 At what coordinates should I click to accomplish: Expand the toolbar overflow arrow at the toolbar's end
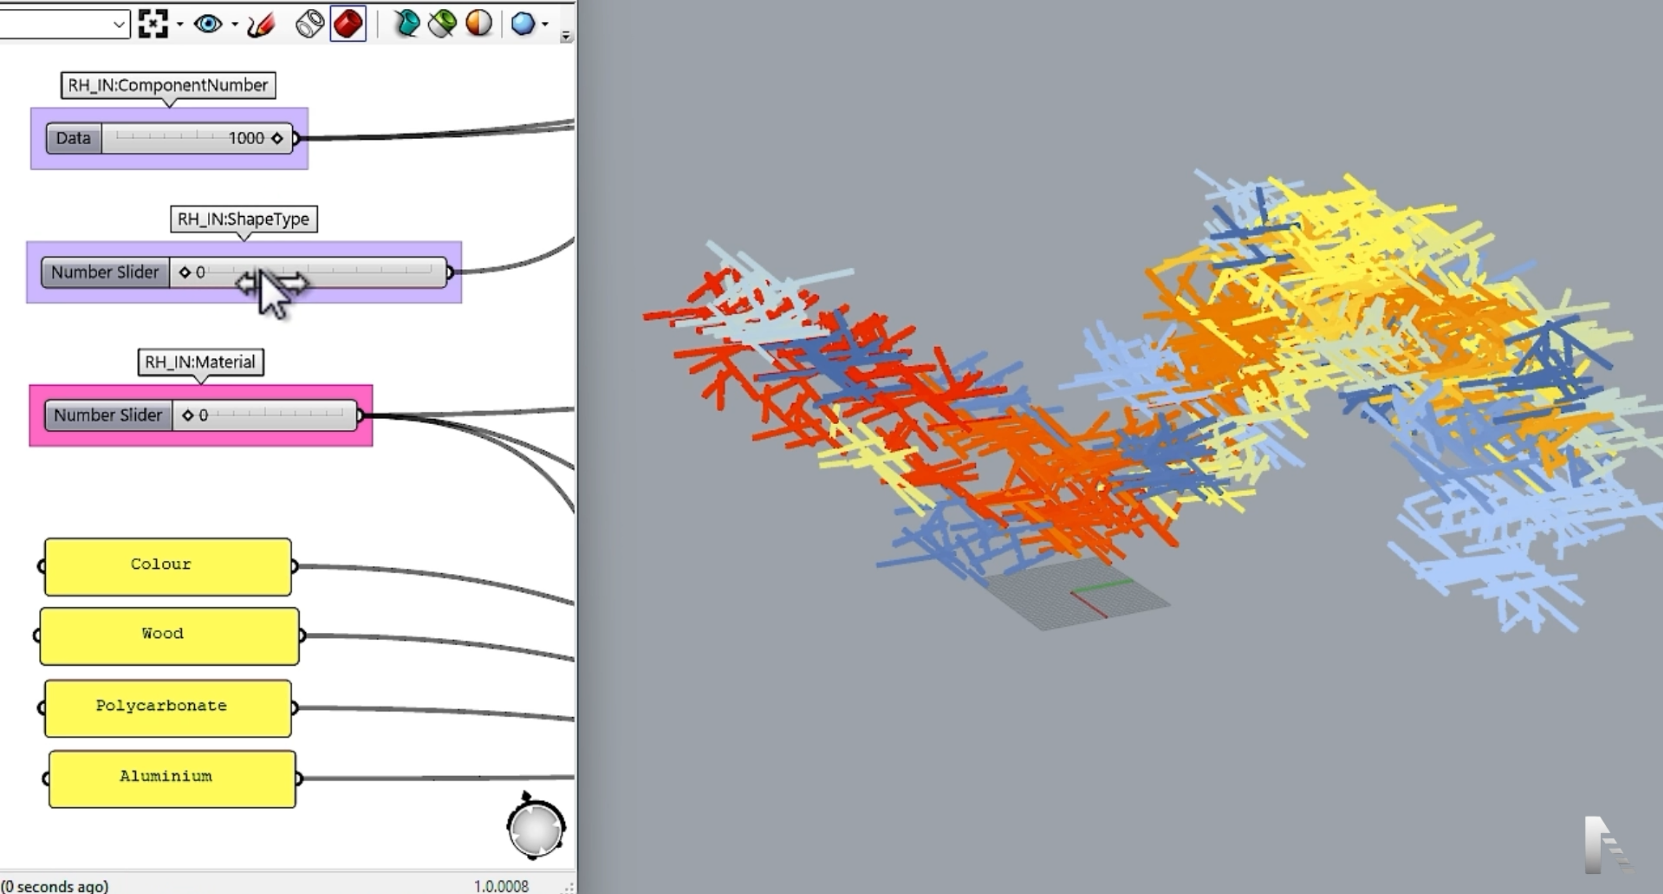coord(566,36)
